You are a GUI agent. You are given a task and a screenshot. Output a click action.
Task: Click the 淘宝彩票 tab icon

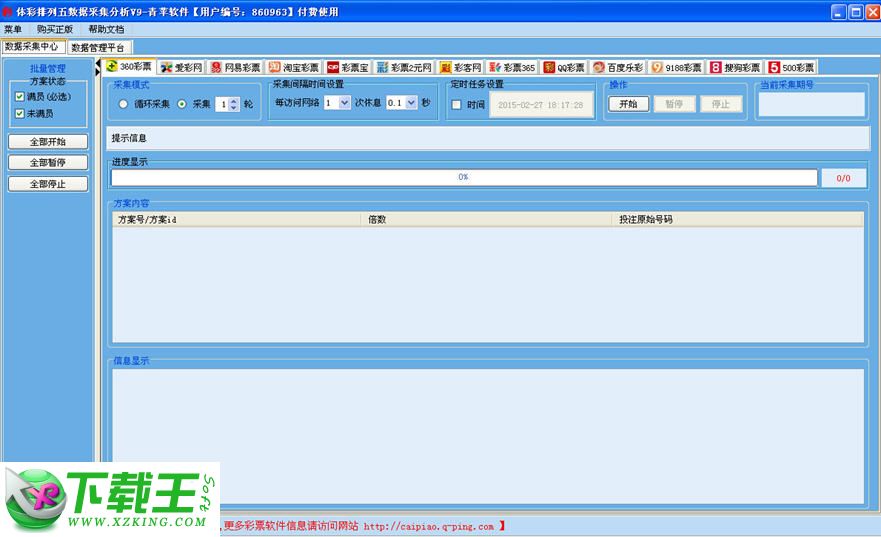(x=274, y=67)
